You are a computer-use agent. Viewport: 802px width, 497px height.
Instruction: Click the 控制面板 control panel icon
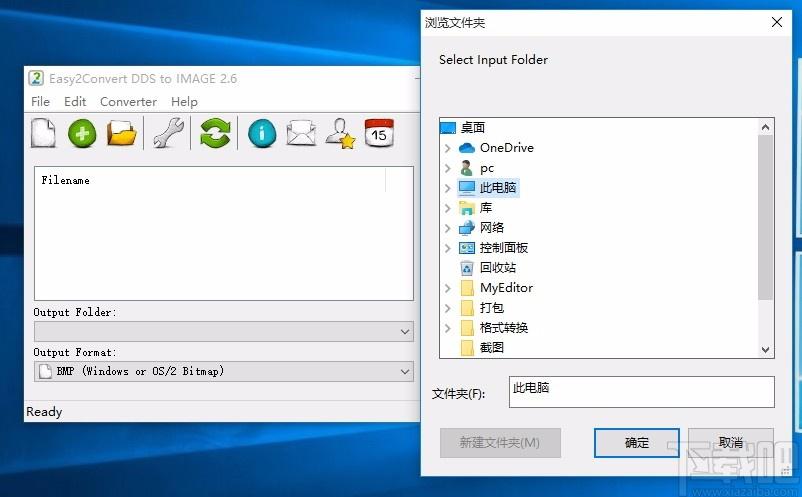coord(466,248)
